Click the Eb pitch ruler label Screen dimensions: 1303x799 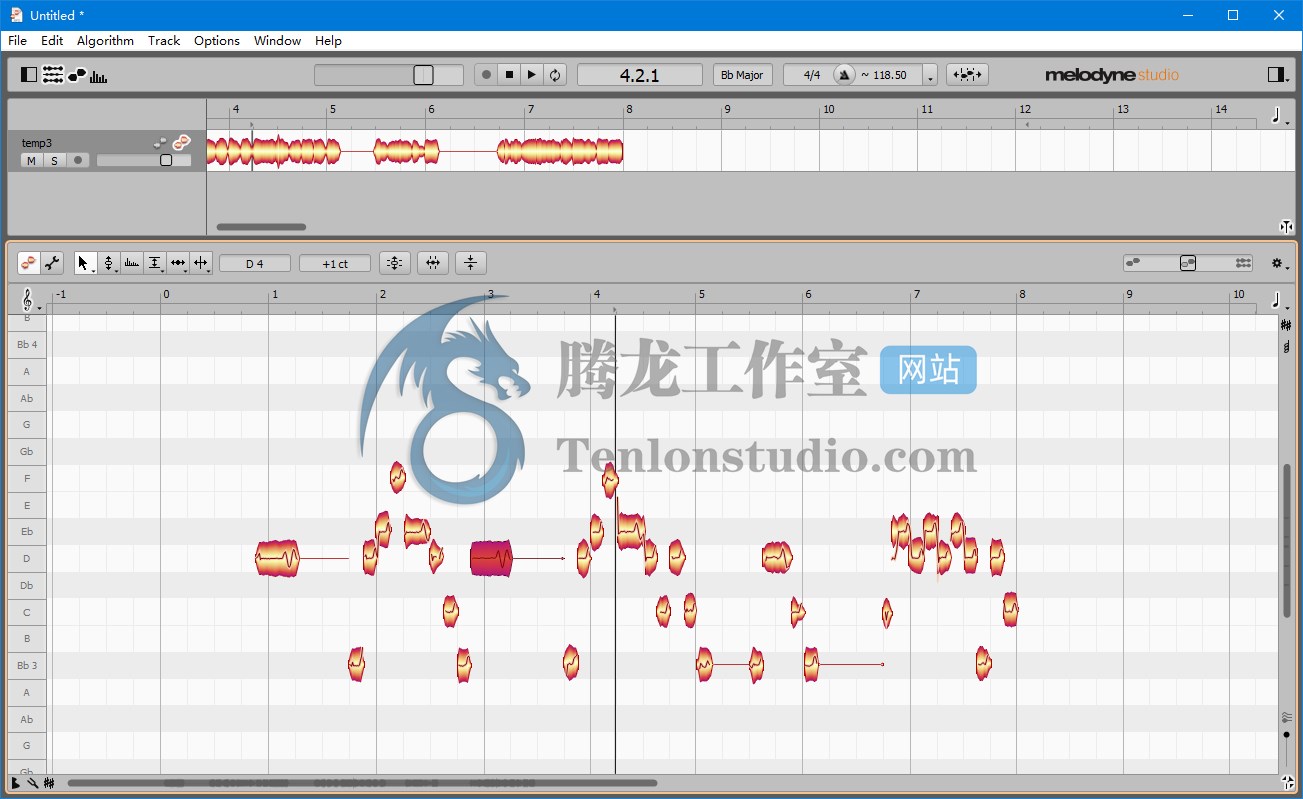27,531
